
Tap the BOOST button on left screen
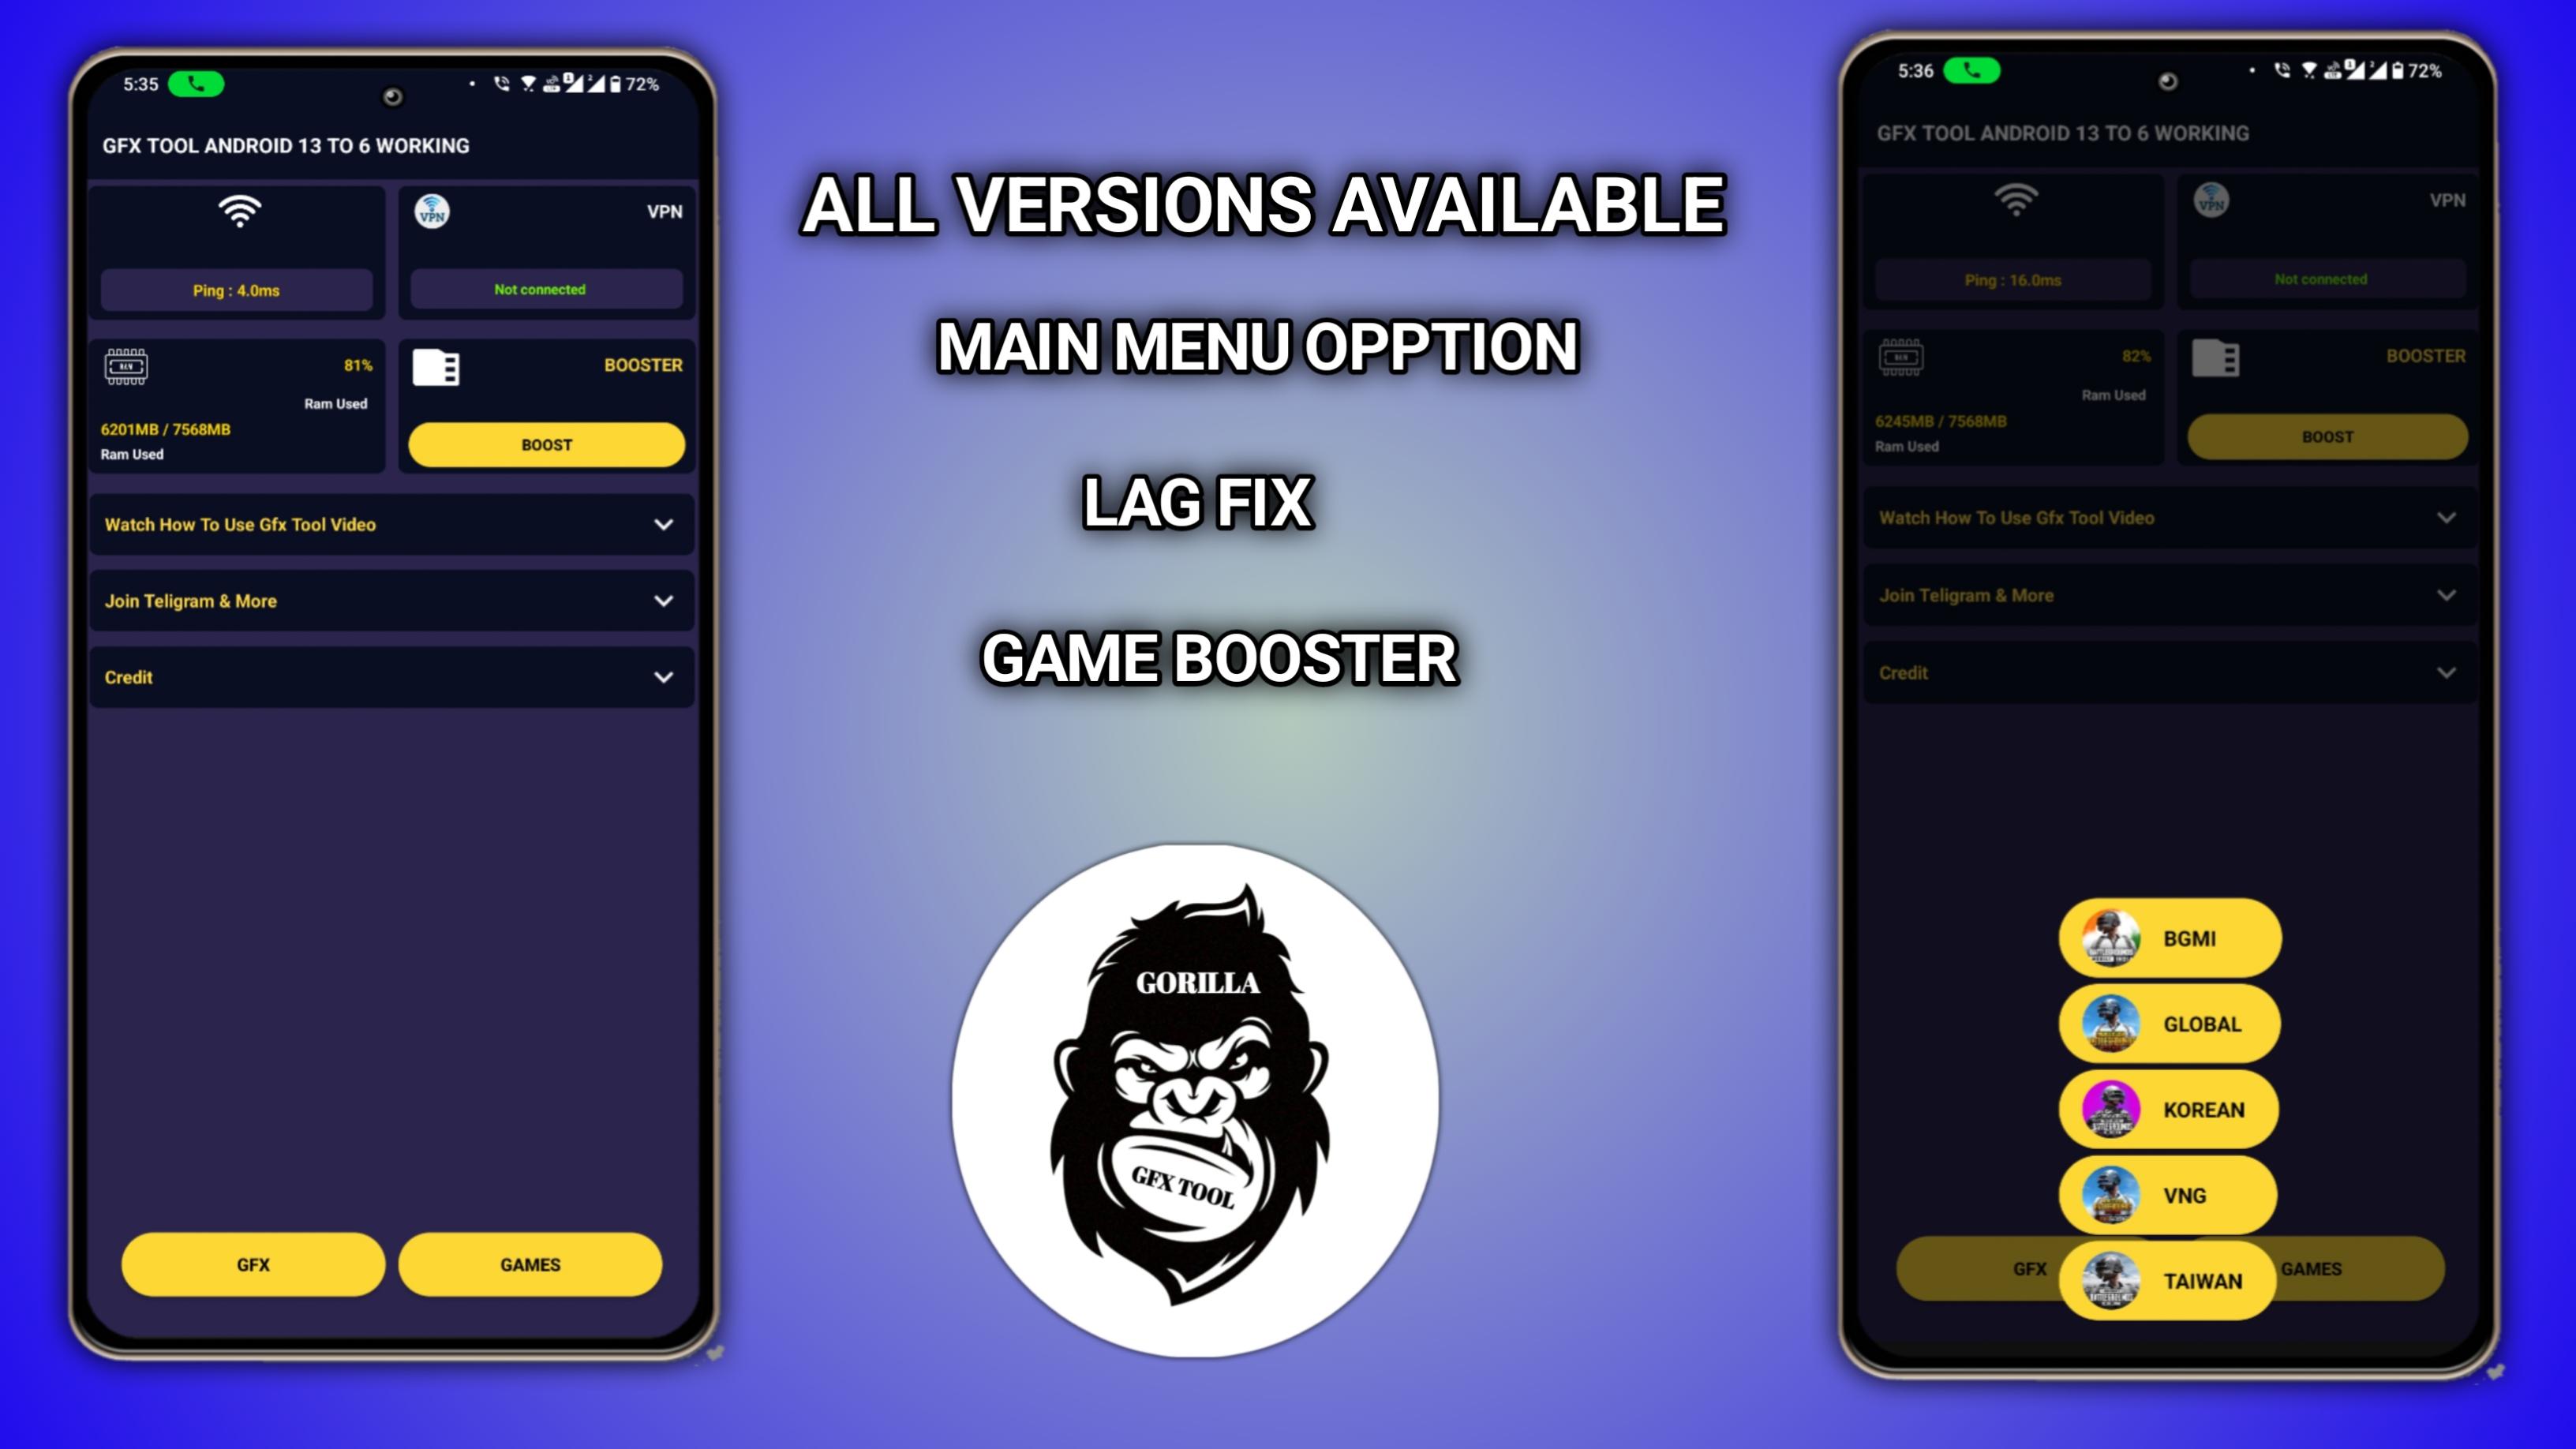coord(545,444)
